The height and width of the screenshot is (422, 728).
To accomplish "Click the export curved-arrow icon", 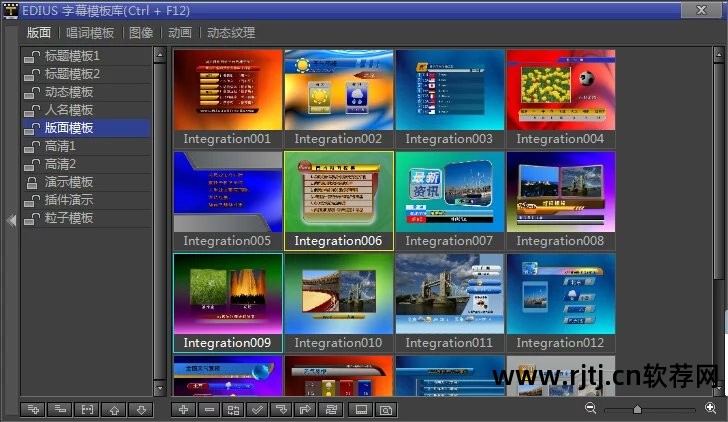I will [x=306, y=409].
